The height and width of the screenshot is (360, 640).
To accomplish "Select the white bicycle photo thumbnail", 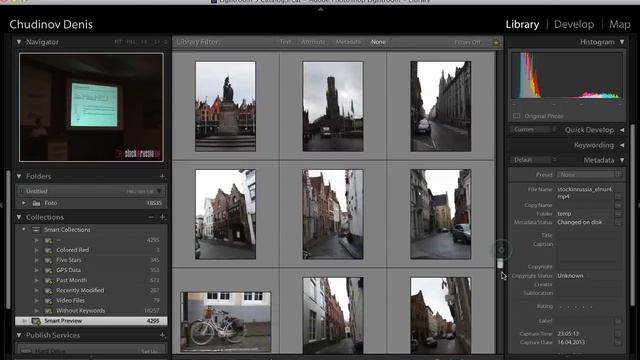I will click(225, 322).
